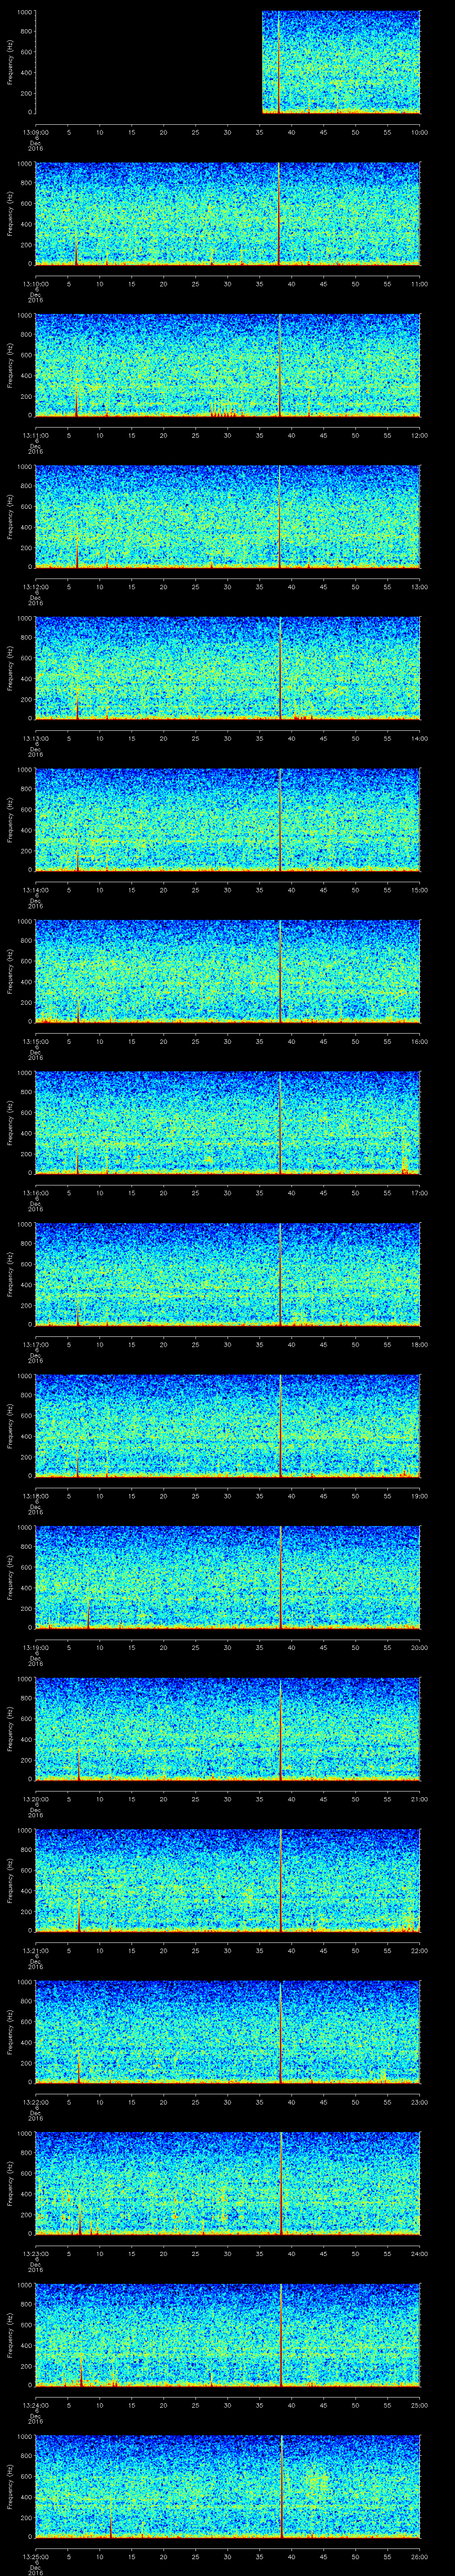Click the '13:22:00' start time label
The image size is (455, 2576).
35,2101
